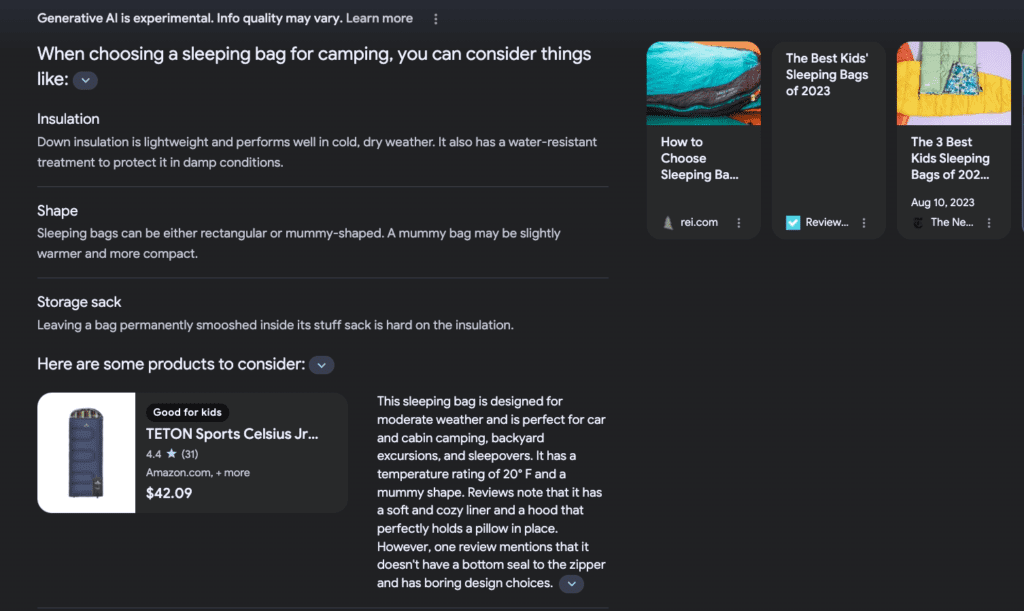Click the Reviewed checkmark favicon
Viewport: 1024px width, 611px height.
(793, 222)
